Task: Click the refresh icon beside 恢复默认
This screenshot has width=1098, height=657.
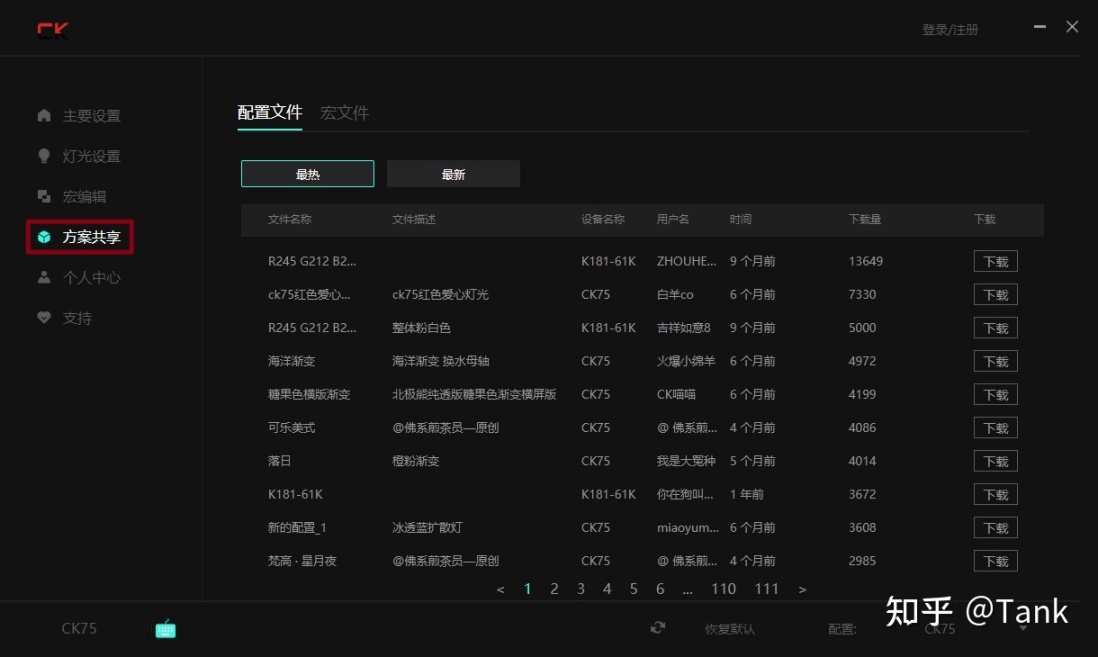Action: click(658, 628)
